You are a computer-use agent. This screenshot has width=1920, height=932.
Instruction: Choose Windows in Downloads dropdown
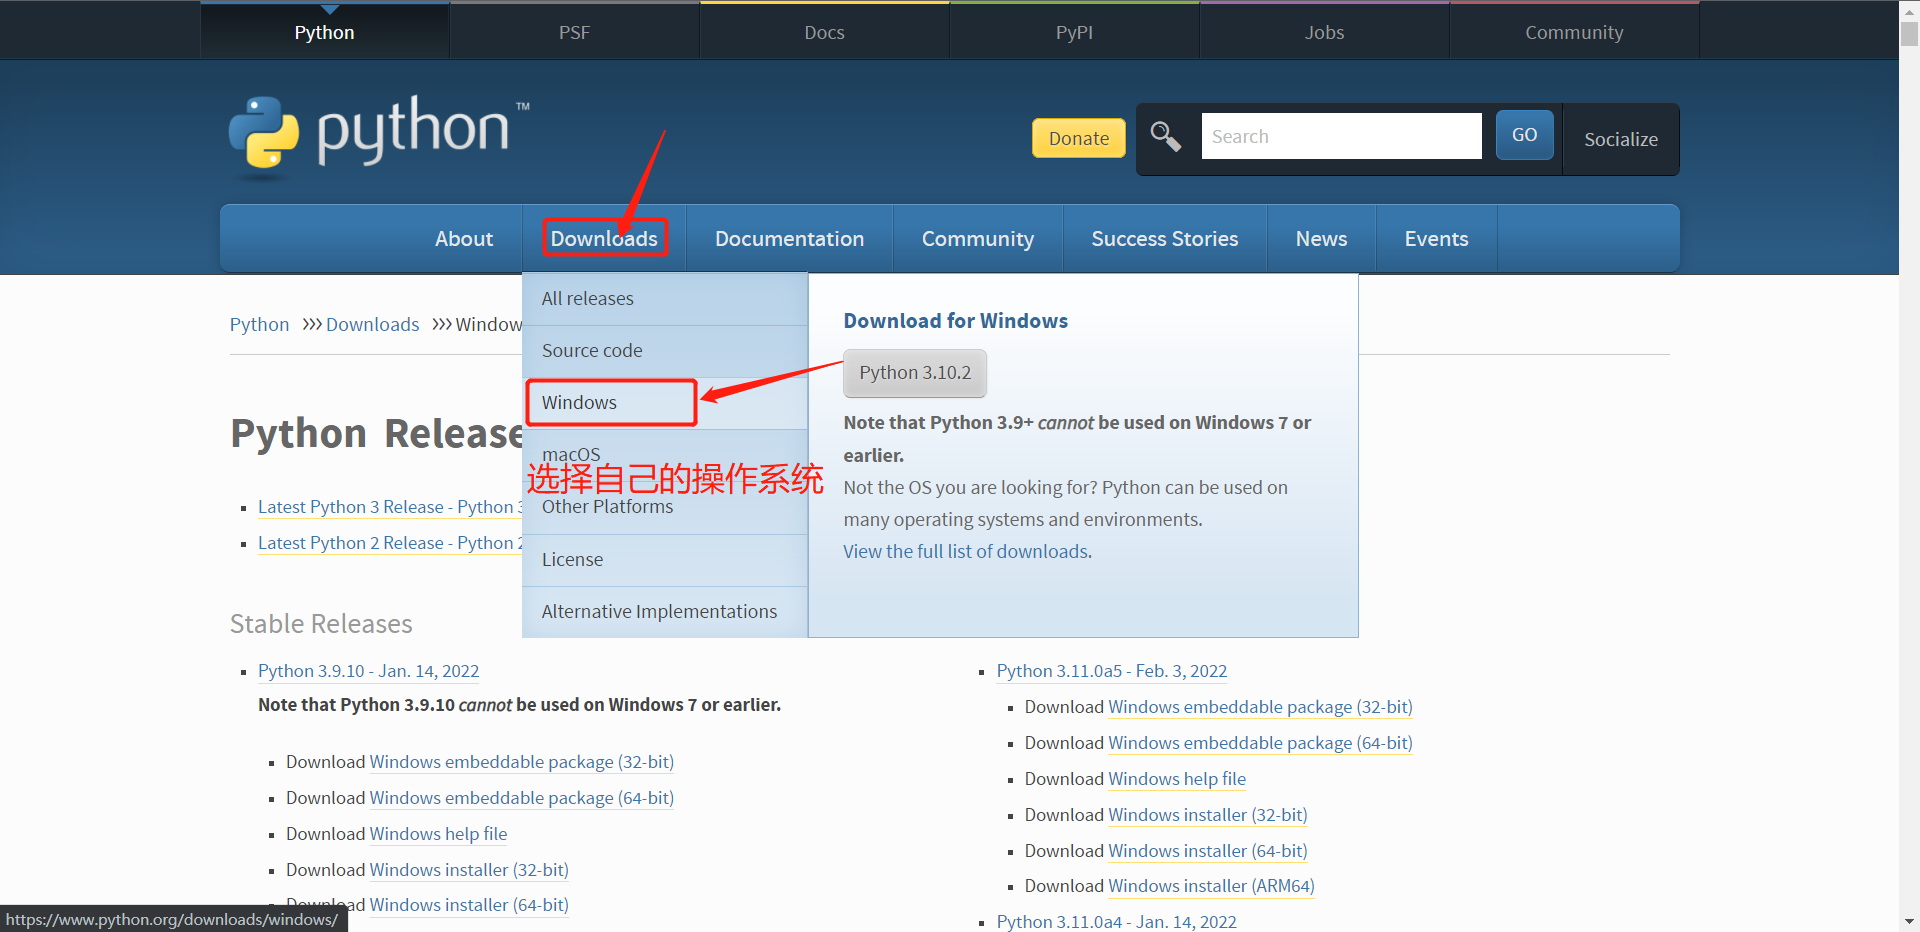(x=665, y=403)
